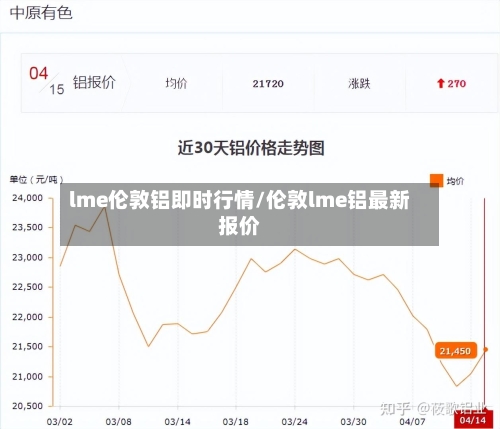Click the 均价 legend label
Viewport: 500px width, 429px height.
point(455,181)
